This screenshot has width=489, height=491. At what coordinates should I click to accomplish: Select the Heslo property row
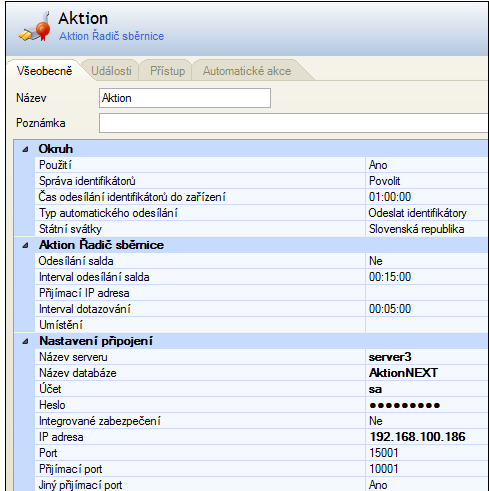[261, 405]
